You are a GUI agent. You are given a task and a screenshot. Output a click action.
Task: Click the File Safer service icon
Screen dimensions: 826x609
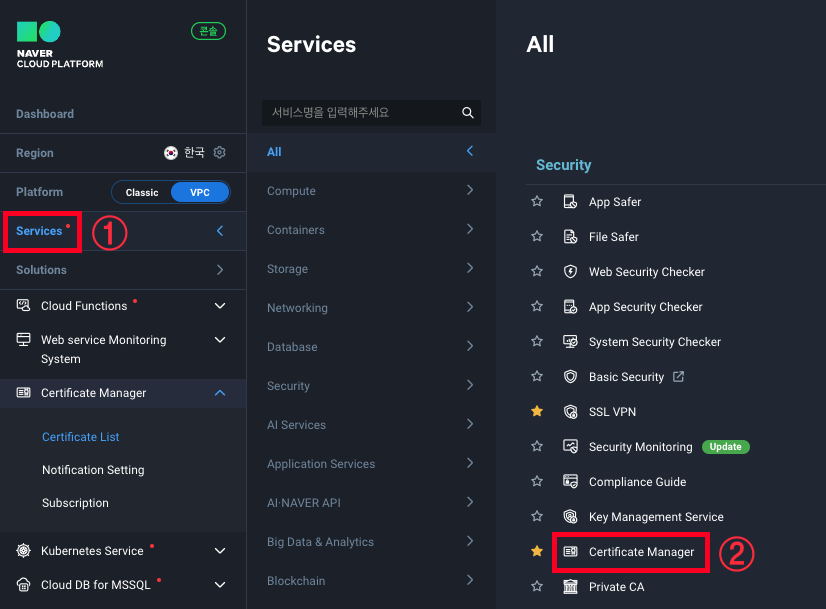[x=570, y=237]
